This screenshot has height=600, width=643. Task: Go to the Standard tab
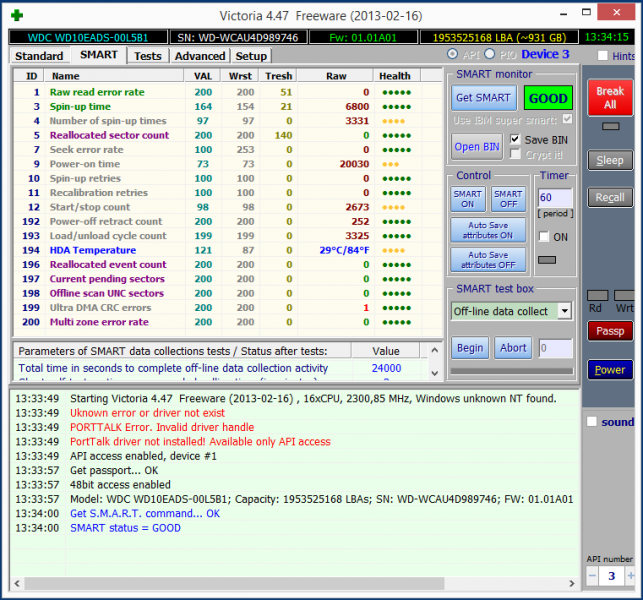(x=39, y=56)
